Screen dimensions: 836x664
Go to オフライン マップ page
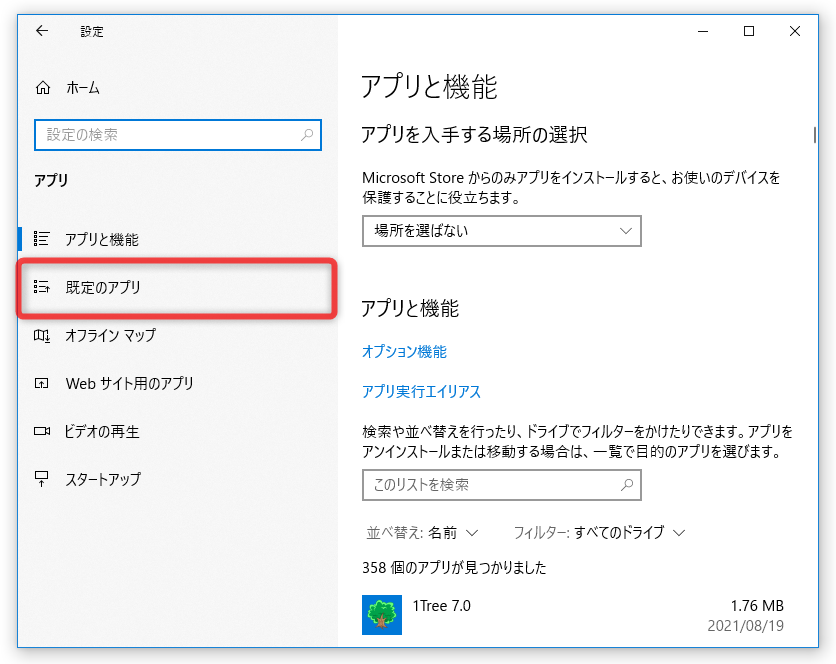178,335
